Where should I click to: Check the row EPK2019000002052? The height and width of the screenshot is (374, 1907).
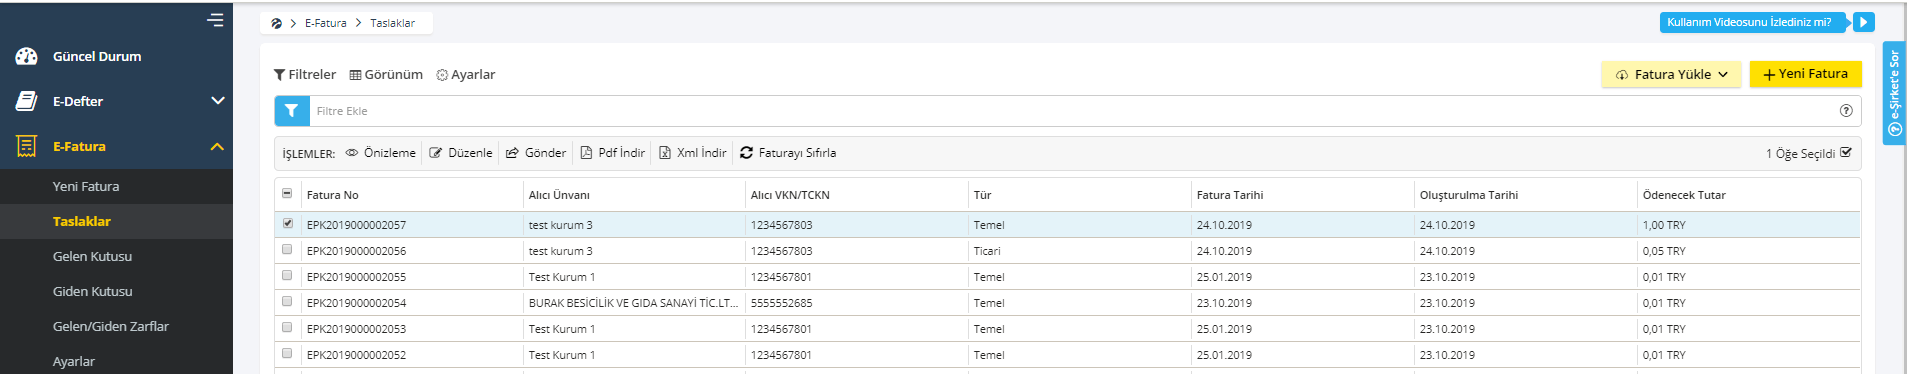pyautogui.click(x=287, y=354)
